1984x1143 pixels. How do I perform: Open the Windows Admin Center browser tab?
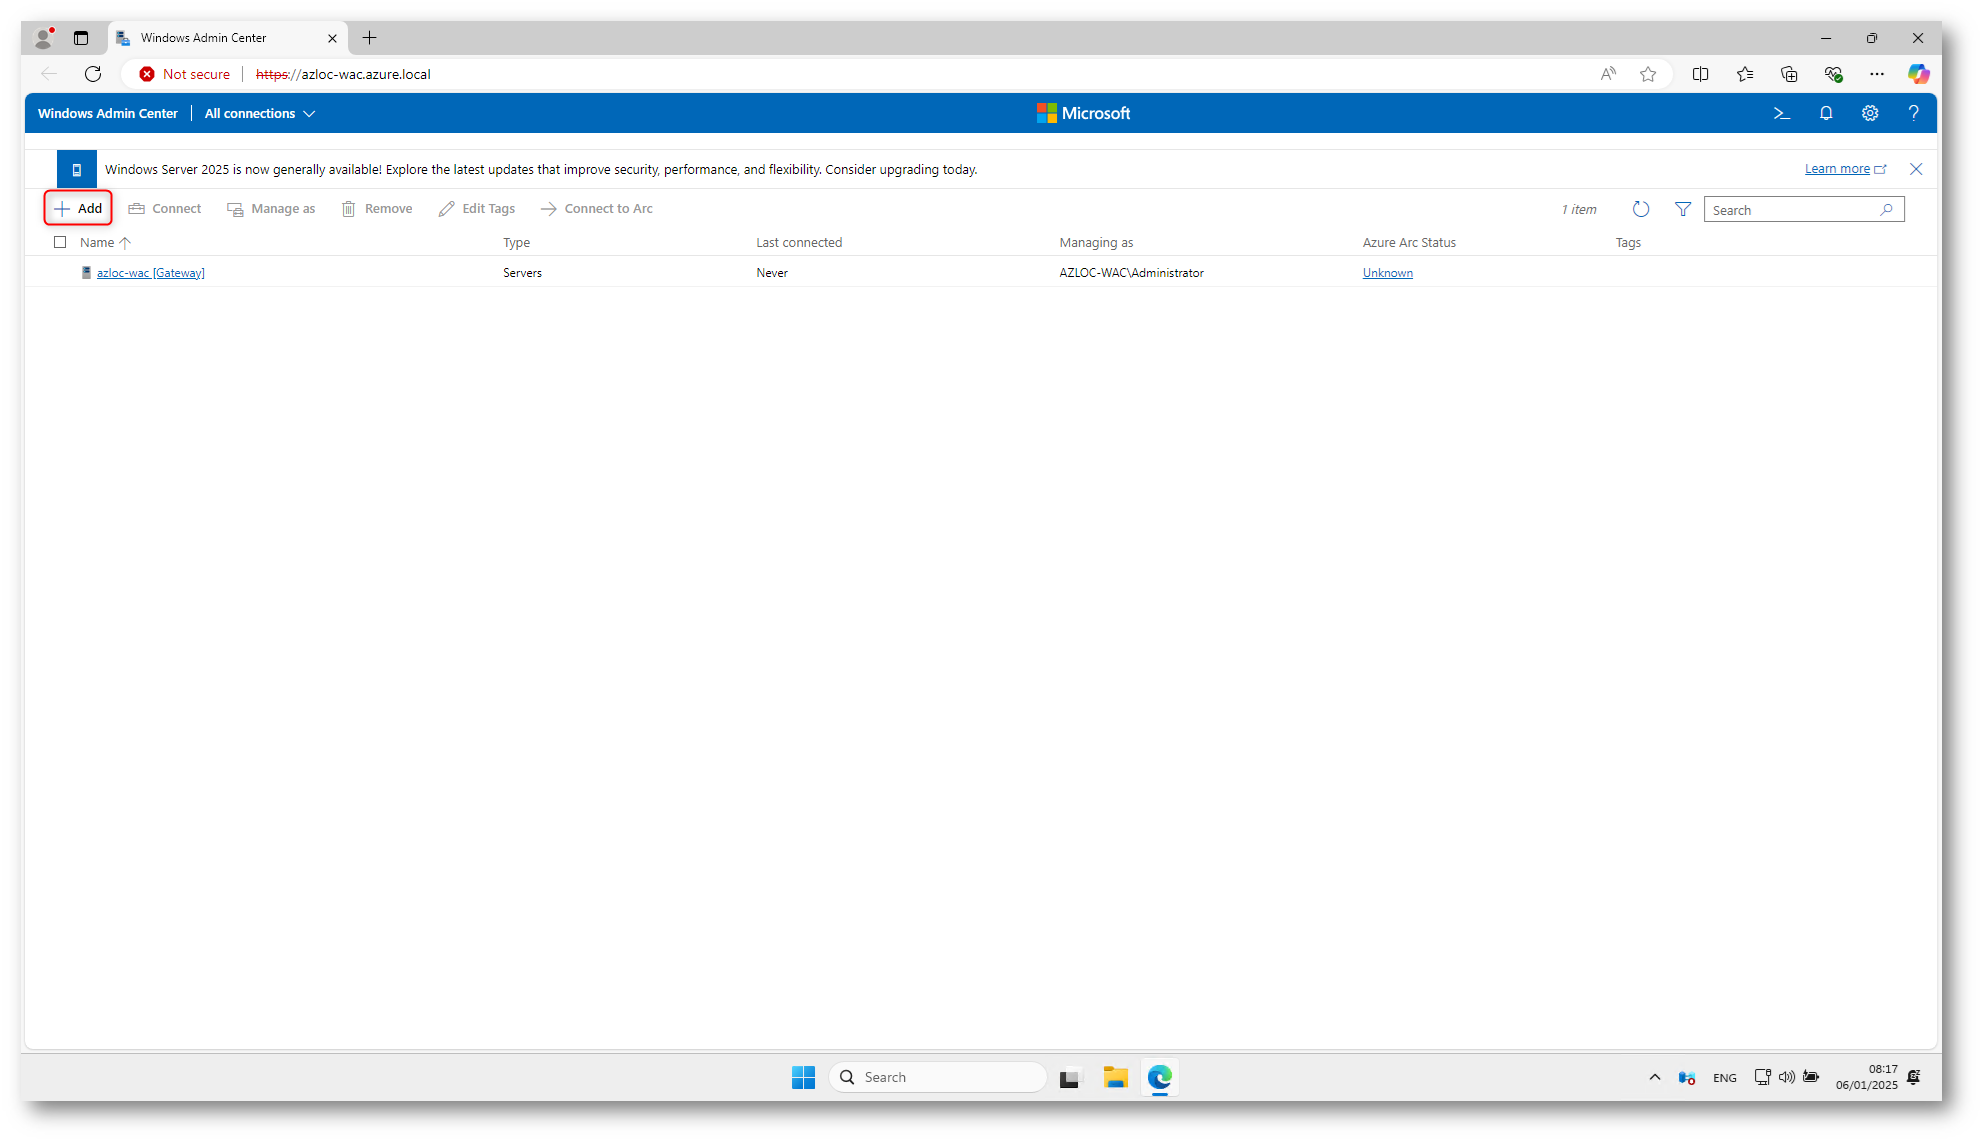204,38
